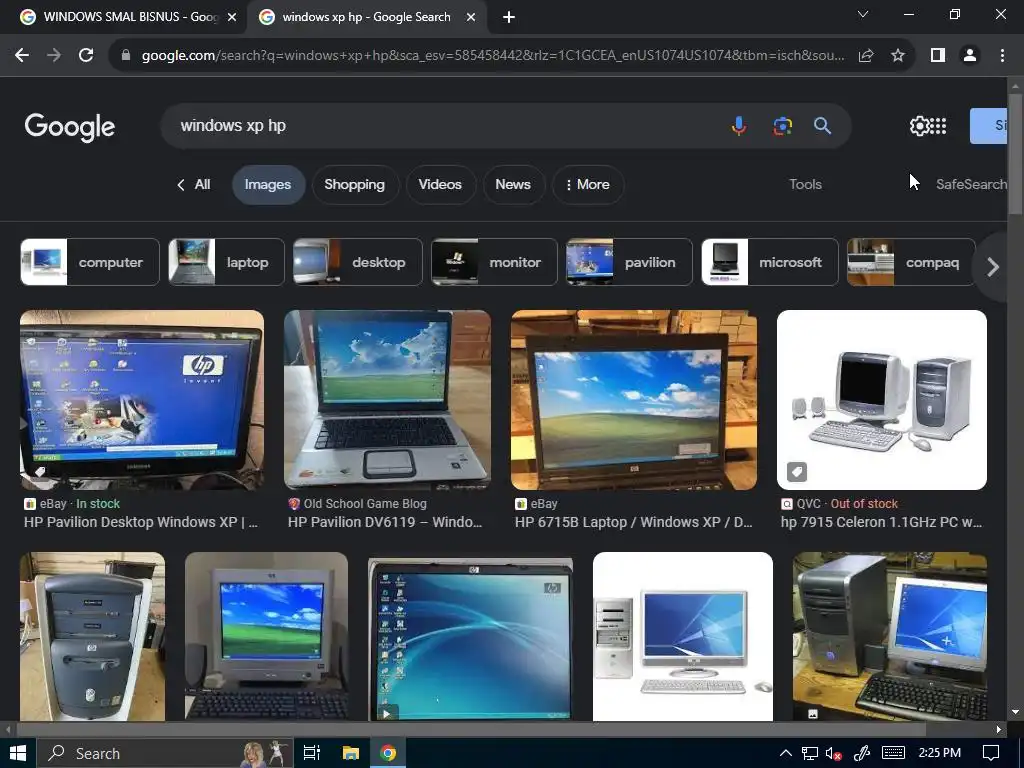Click the taskbar Search box
This screenshot has height=768, width=1024.
[165, 753]
